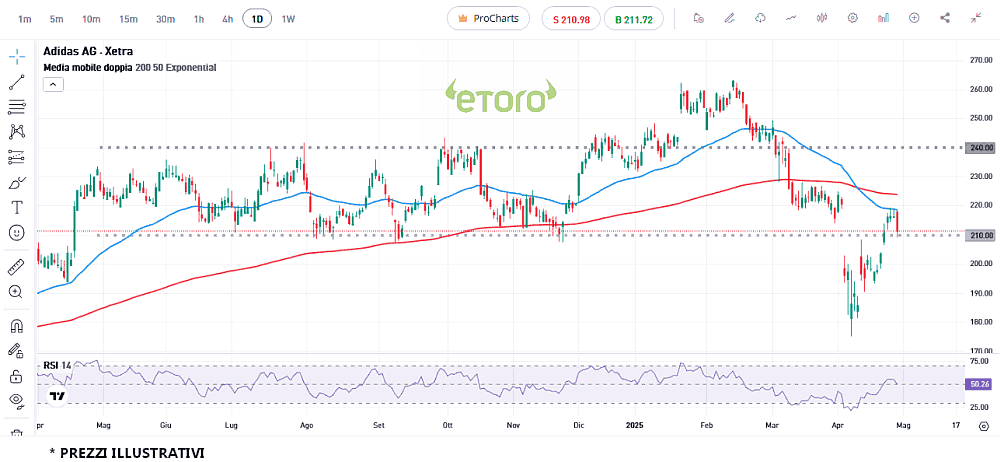Switch to the 1W timeframe
1000x462 pixels.
coord(288,19)
